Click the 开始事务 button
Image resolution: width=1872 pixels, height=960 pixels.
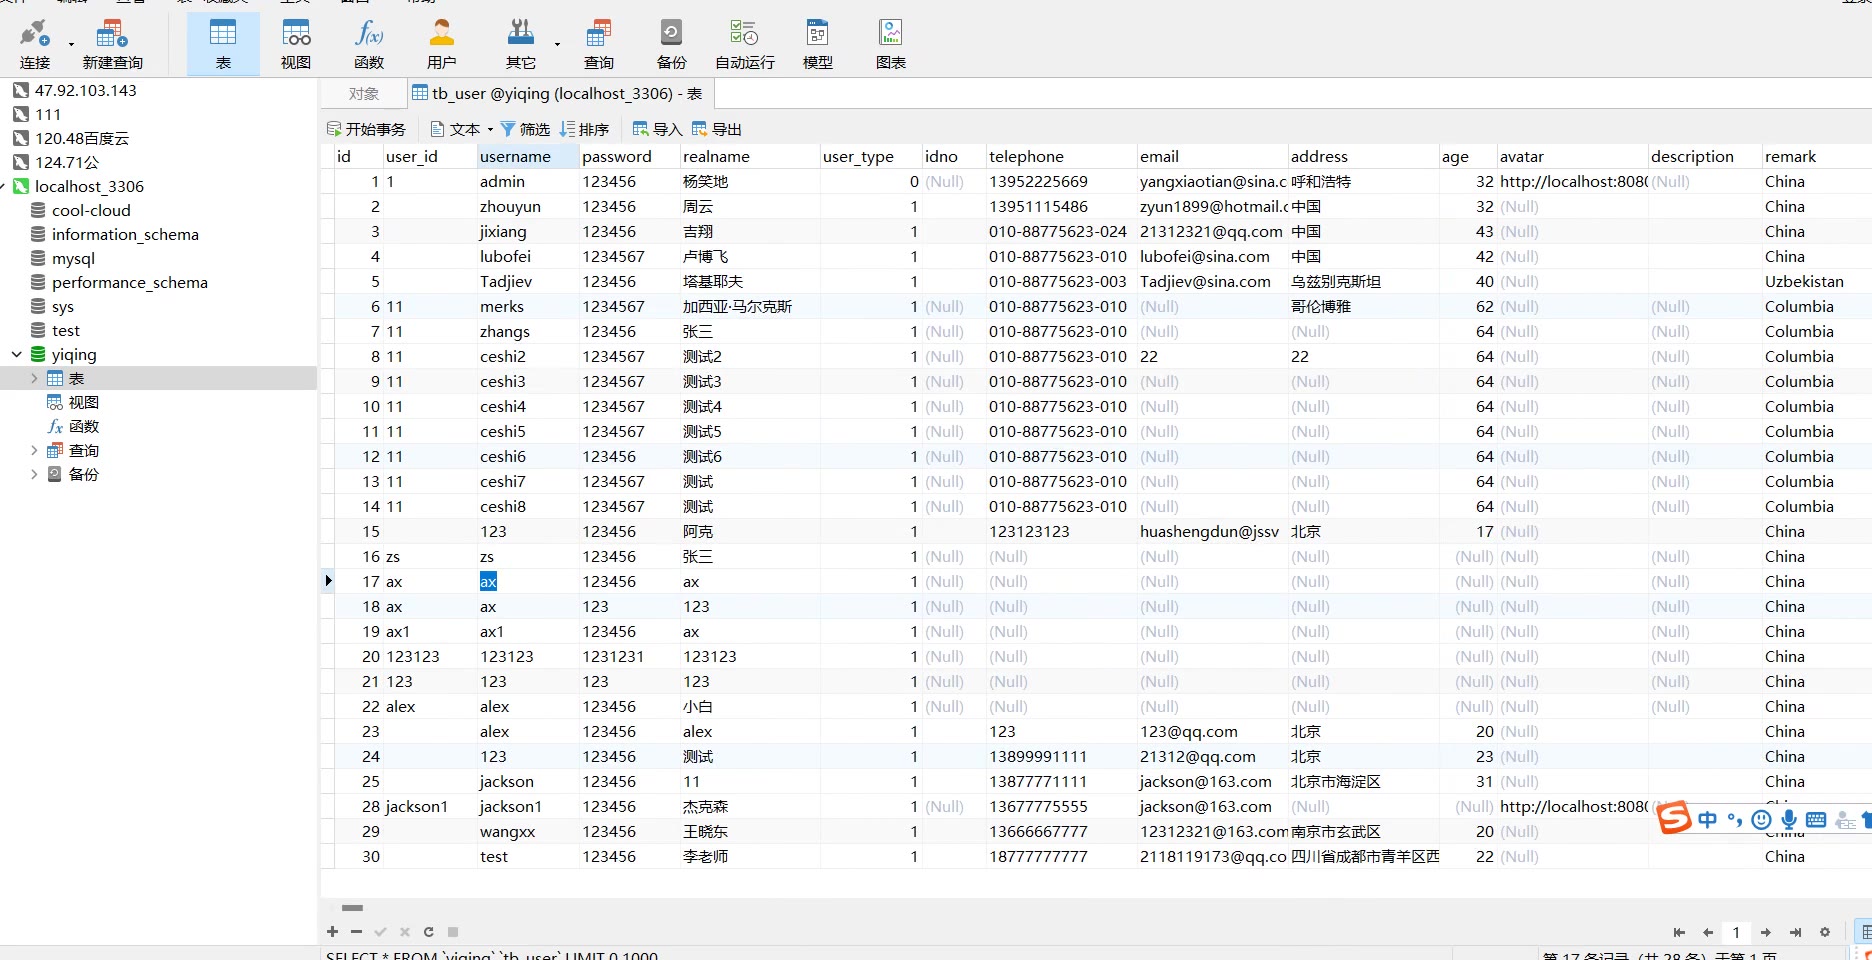(366, 129)
